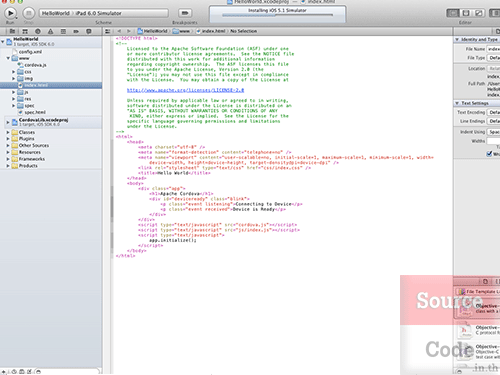Click HelloWorld in the jump bar

[x=153, y=31]
